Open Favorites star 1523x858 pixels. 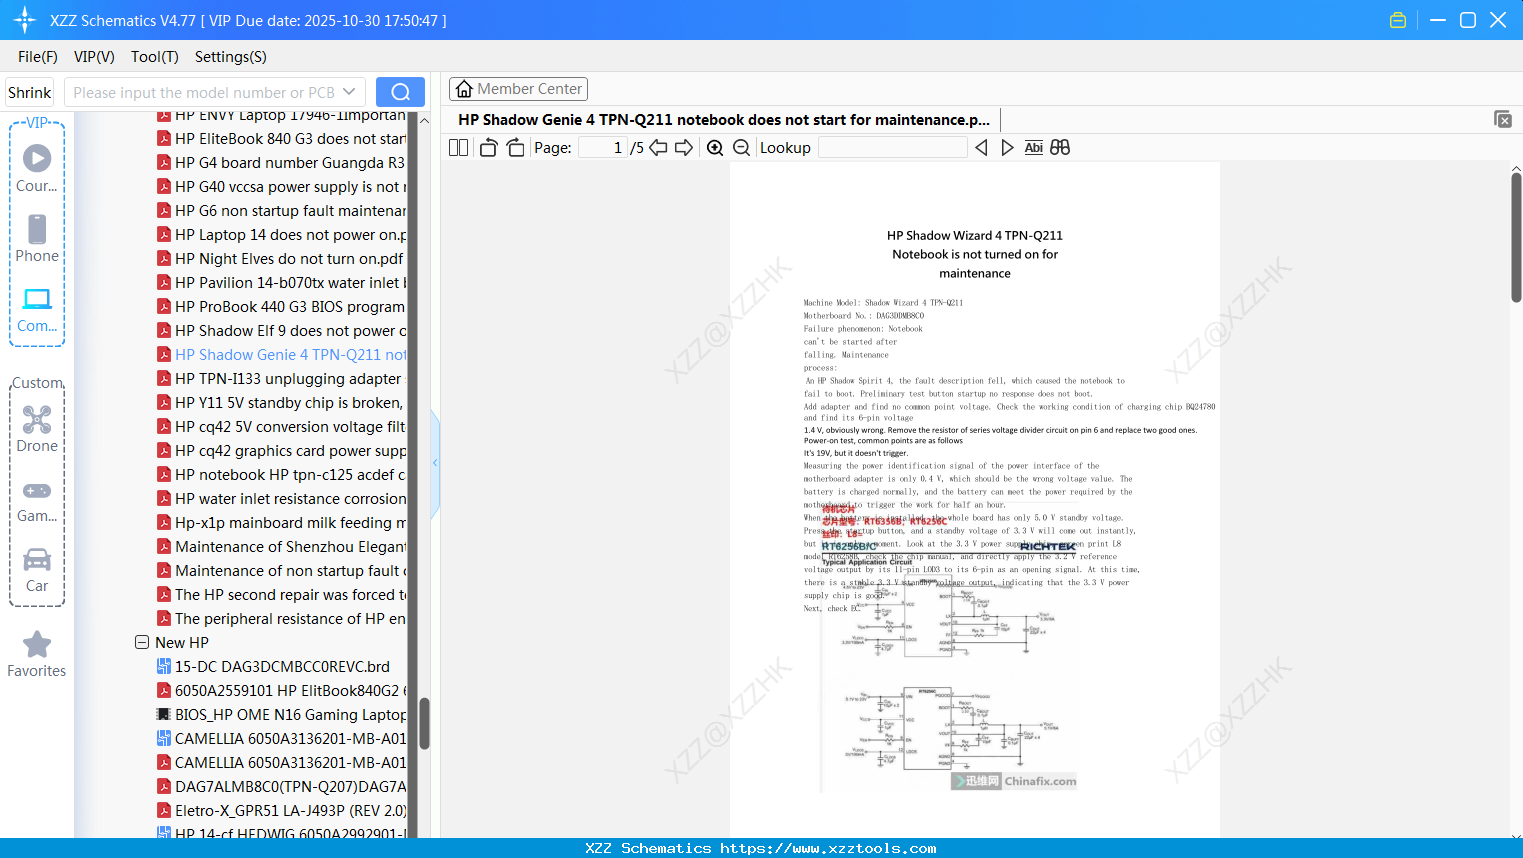[37, 655]
